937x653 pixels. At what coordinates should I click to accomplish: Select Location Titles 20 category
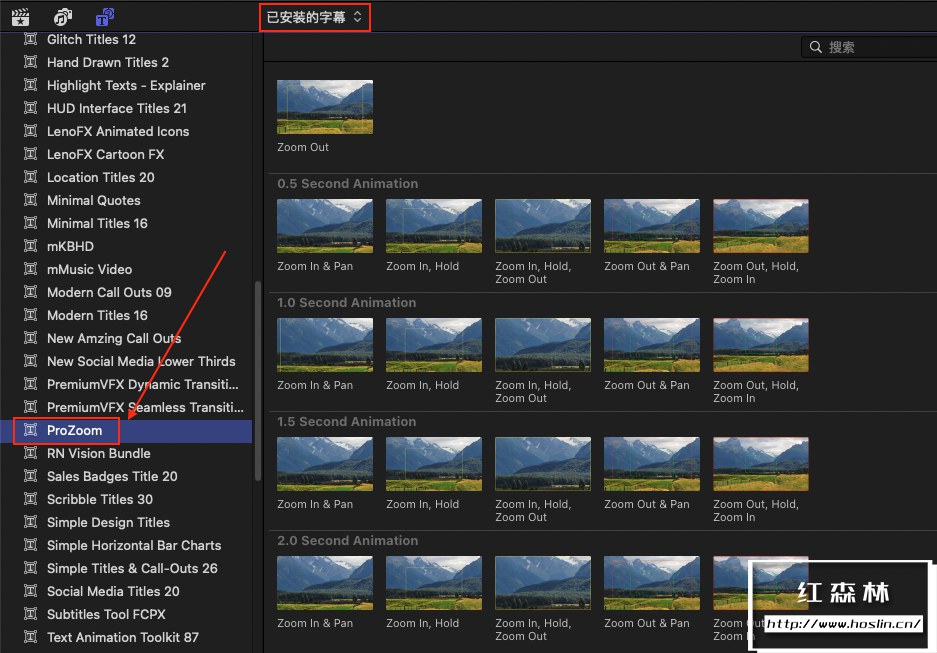(126, 177)
